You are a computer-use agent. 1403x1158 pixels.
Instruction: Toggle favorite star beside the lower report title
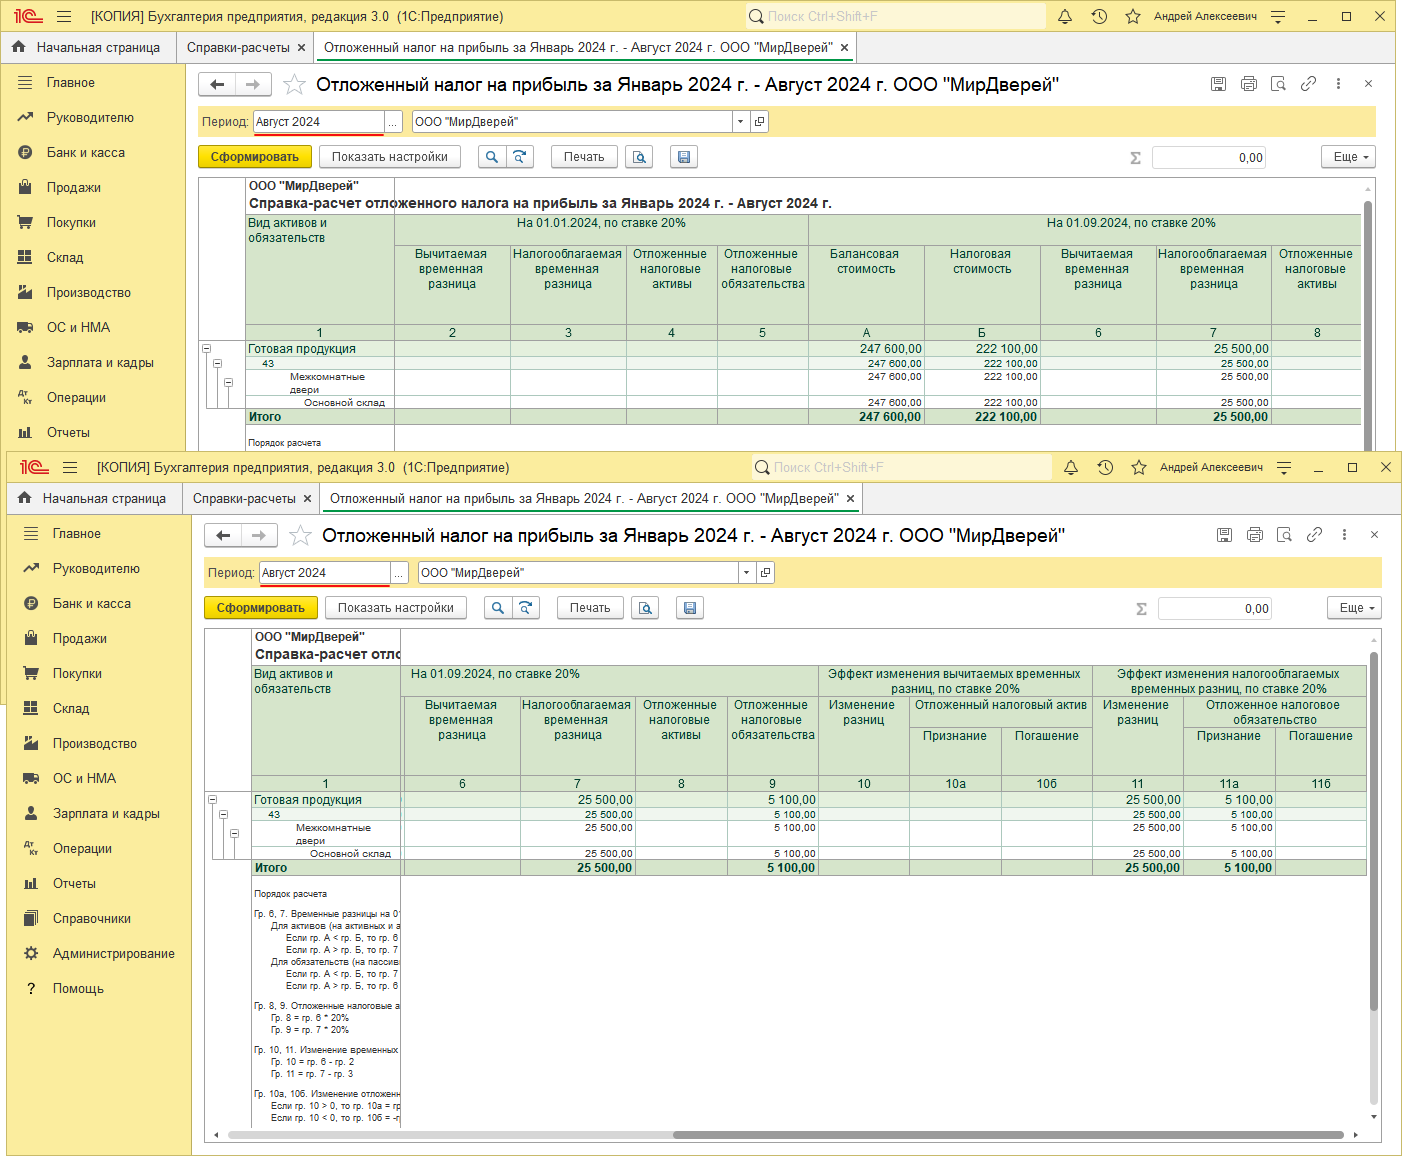click(x=300, y=536)
